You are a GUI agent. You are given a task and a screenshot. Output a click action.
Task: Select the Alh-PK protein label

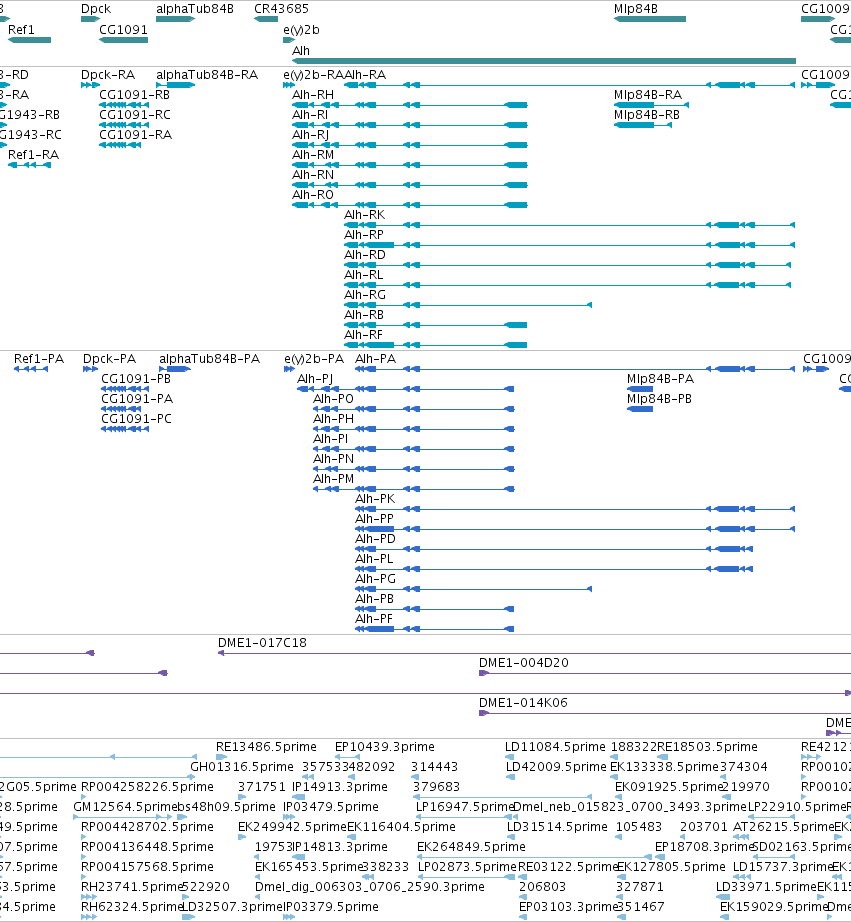375,499
